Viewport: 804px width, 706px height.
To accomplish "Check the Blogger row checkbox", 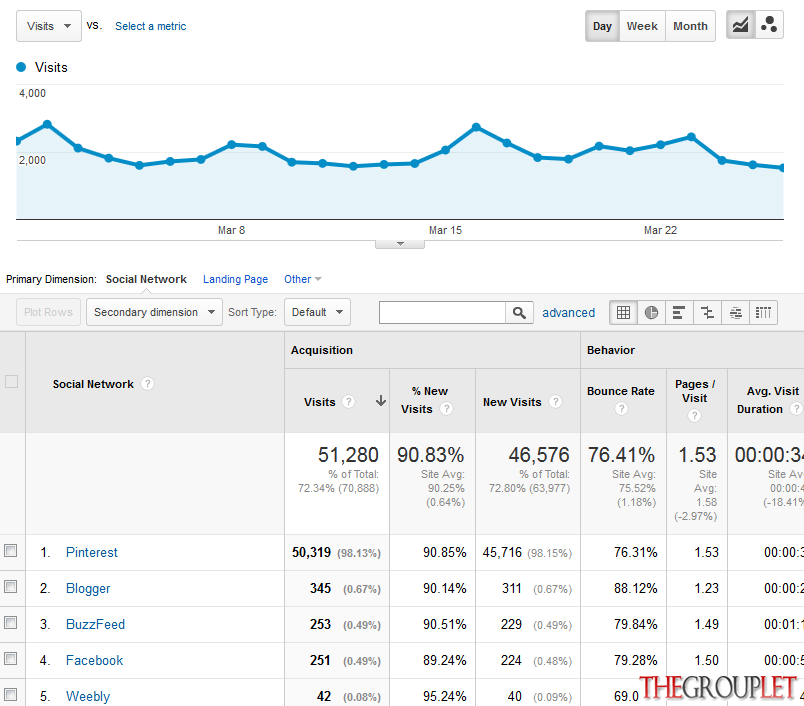I will [11, 587].
